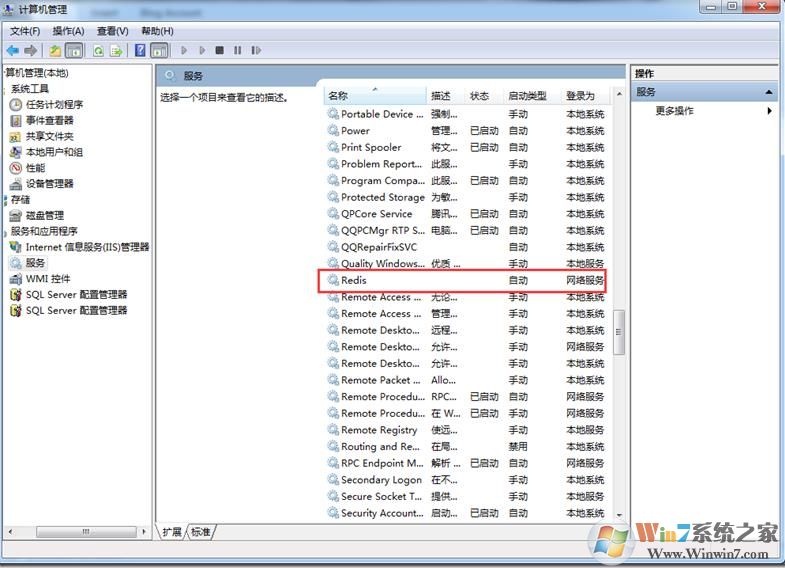Click the Start service play icon

(184, 50)
